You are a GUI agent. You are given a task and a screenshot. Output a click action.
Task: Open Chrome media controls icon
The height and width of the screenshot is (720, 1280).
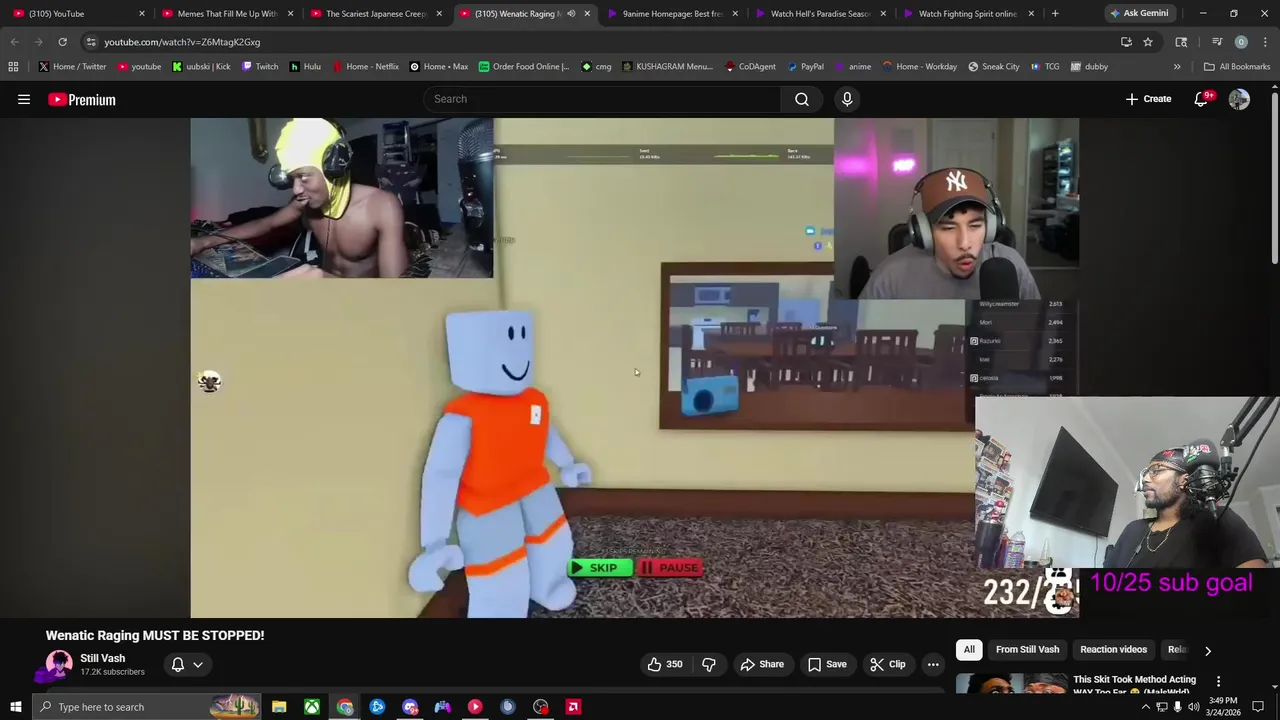point(1217,42)
